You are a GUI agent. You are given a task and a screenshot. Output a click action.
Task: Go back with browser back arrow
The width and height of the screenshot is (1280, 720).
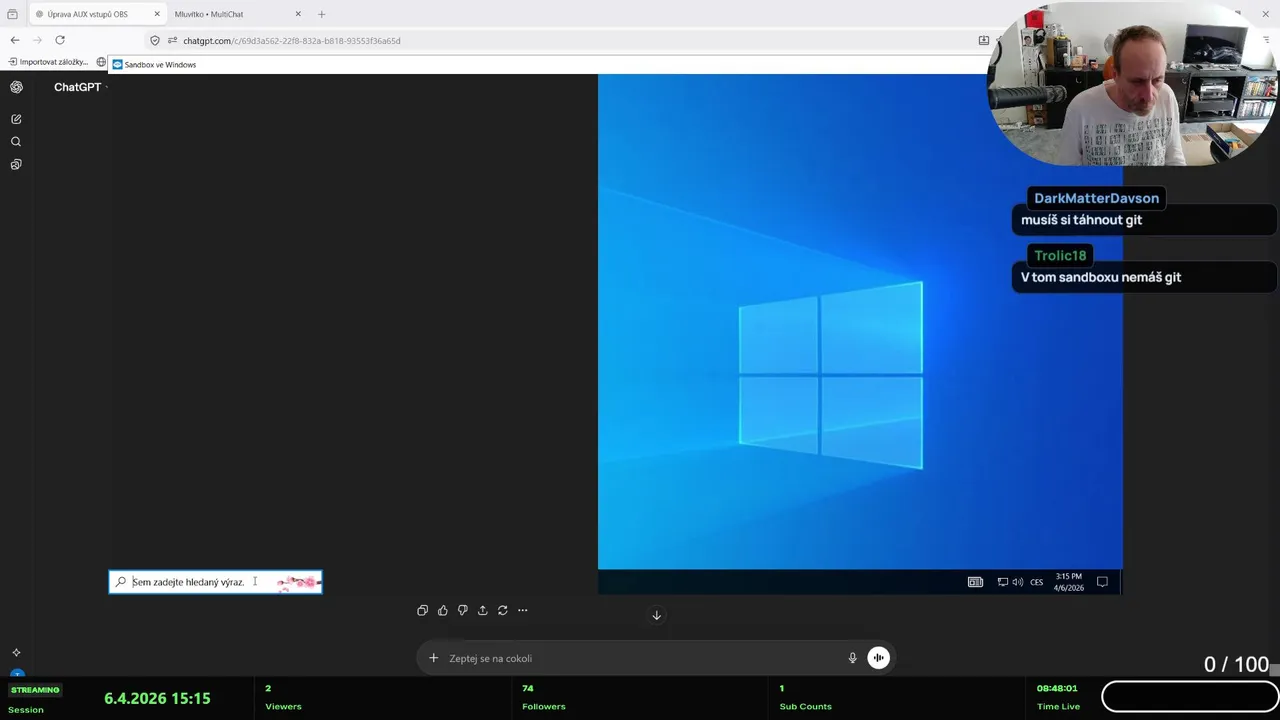click(x=15, y=40)
